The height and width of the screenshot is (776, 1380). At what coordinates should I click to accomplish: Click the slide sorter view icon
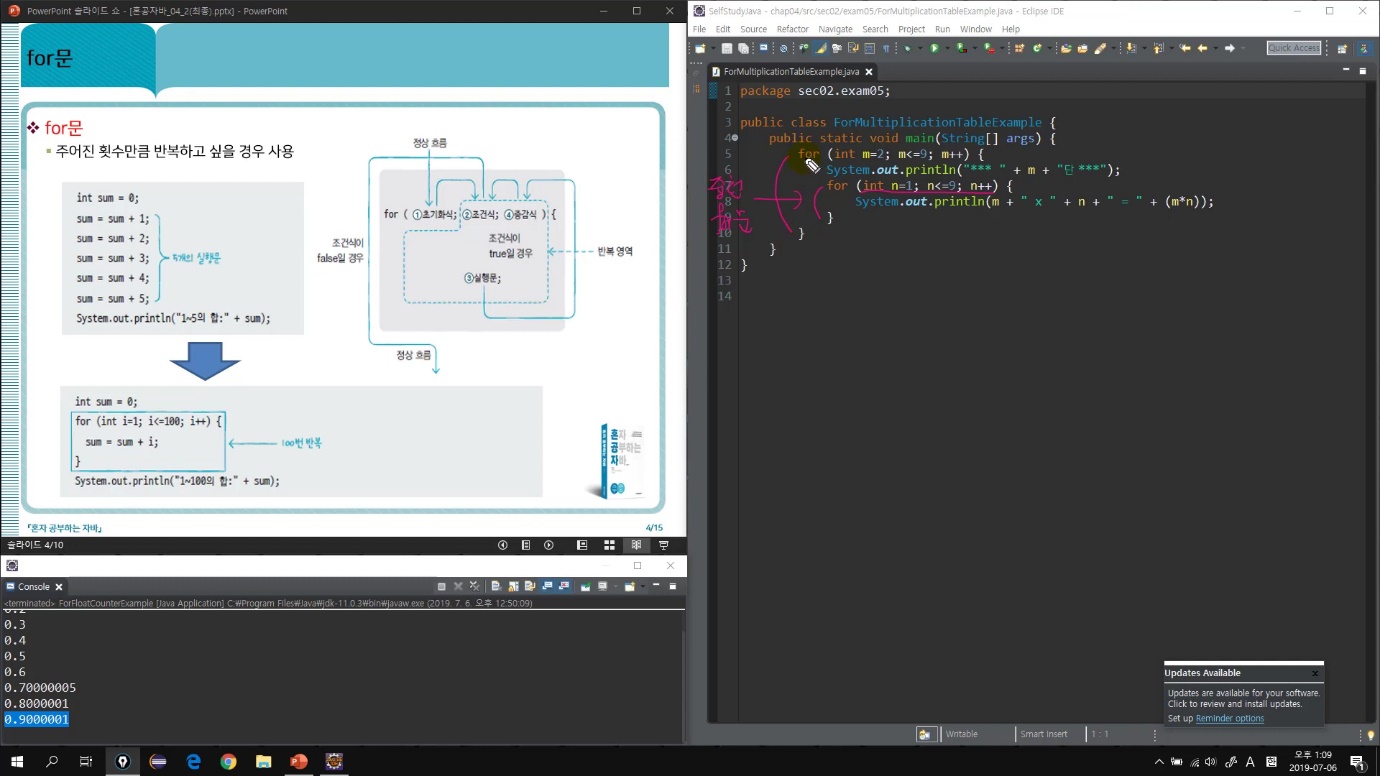pyautogui.click(x=609, y=545)
